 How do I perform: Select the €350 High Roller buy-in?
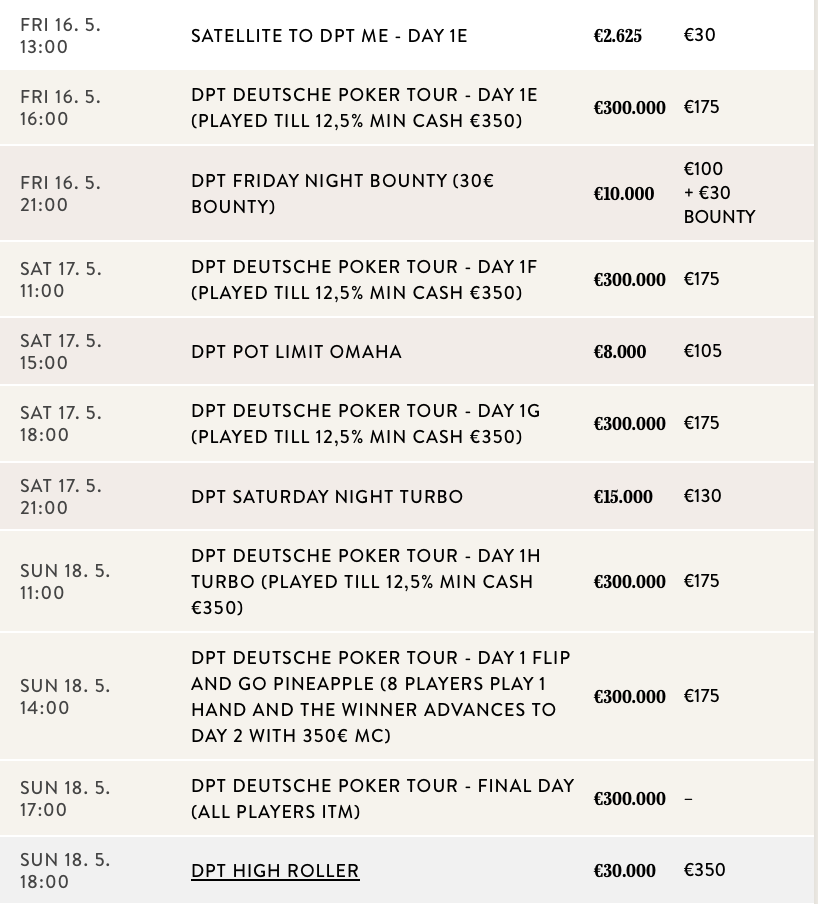point(704,870)
